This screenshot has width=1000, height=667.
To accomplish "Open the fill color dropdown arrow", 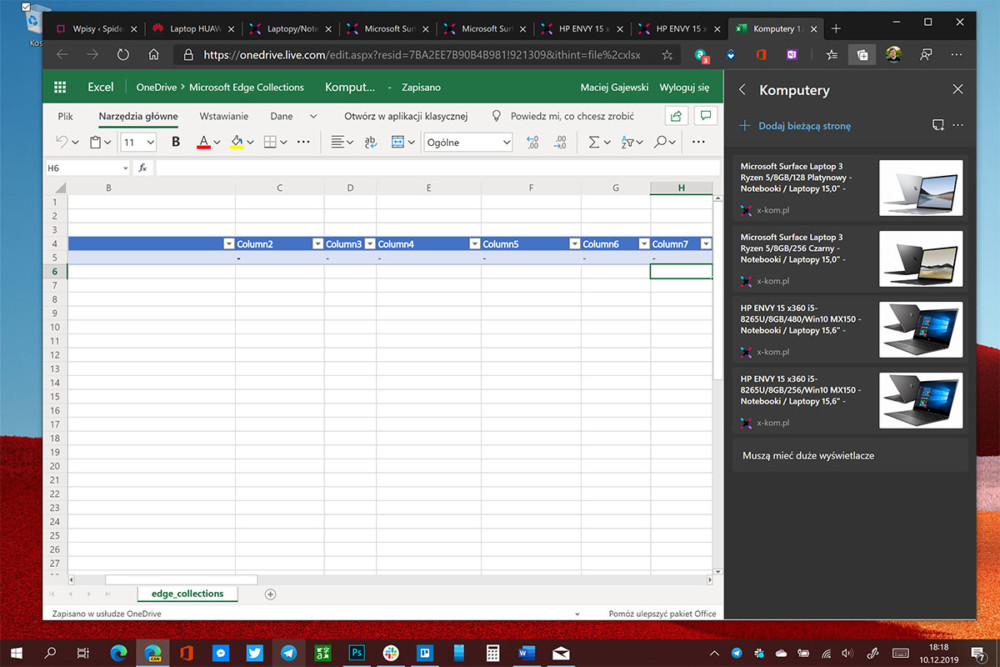I will [251, 142].
